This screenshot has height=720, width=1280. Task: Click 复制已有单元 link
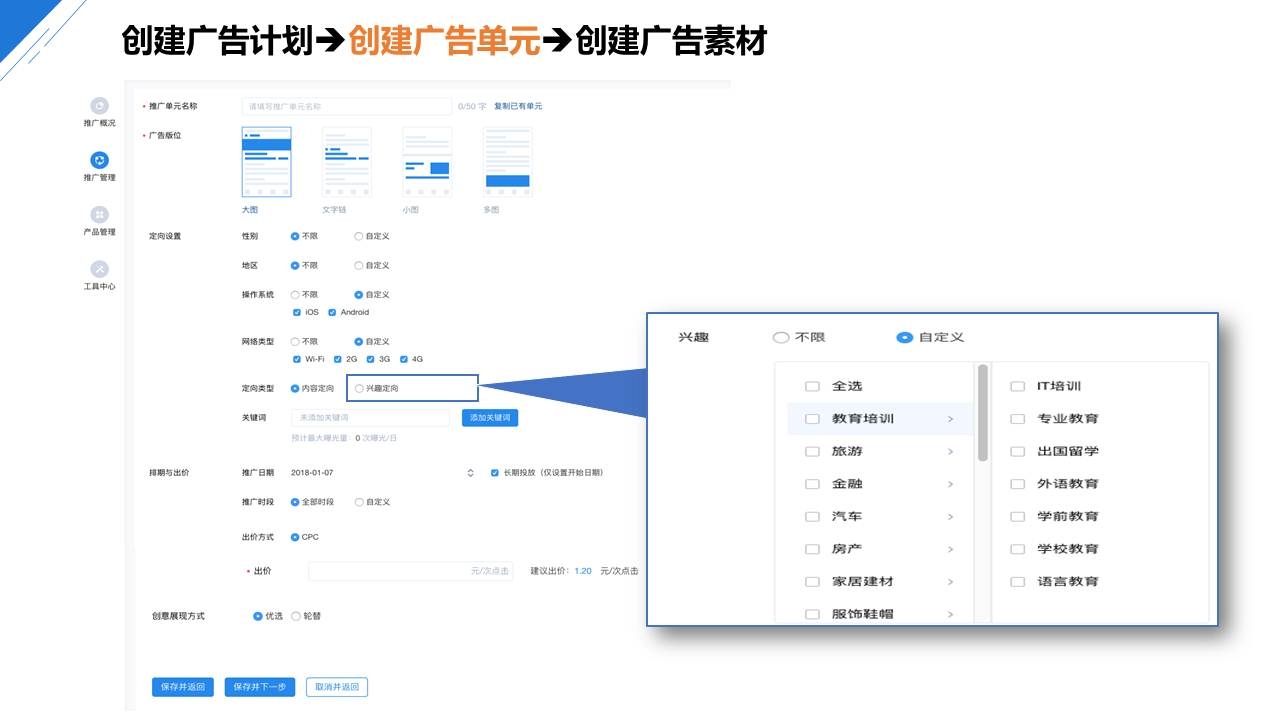518,106
